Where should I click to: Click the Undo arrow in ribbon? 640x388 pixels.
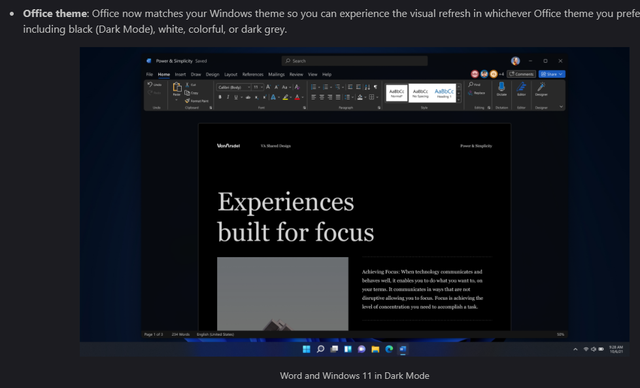click(150, 84)
